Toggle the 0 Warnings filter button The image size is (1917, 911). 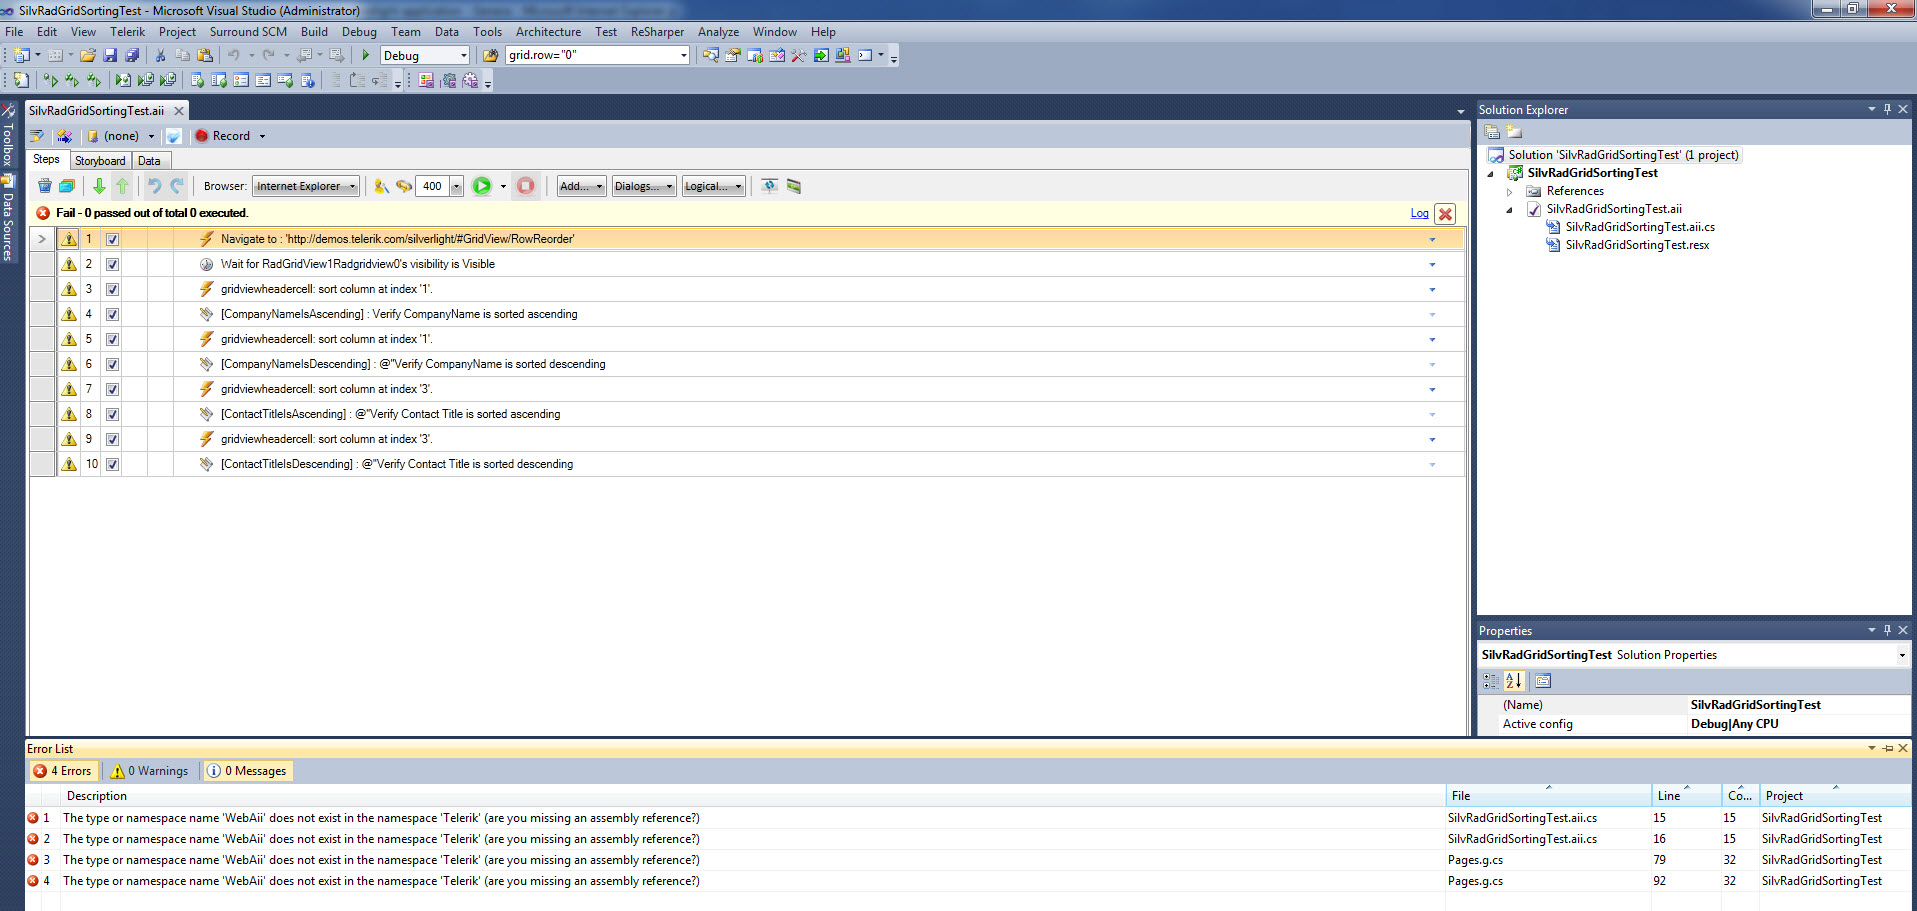coord(149,771)
